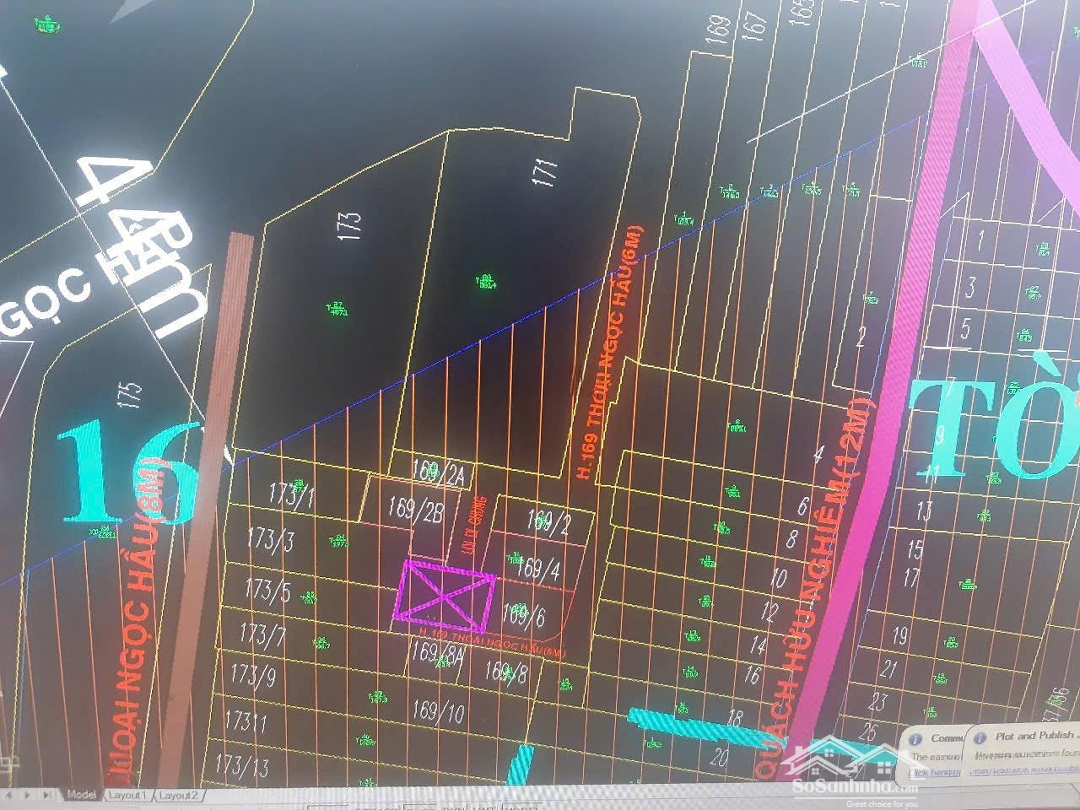Follow the 'Click here' link in Comm balloon

[934, 772]
